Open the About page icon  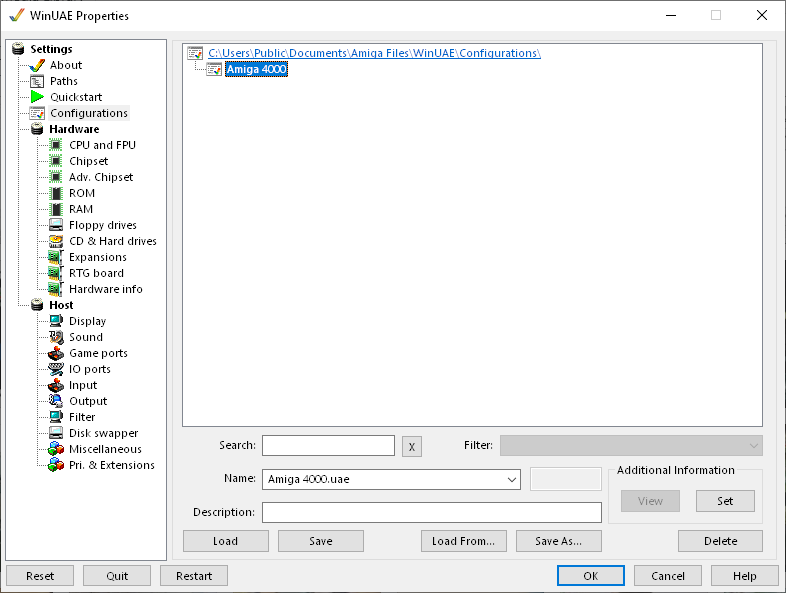coord(37,65)
